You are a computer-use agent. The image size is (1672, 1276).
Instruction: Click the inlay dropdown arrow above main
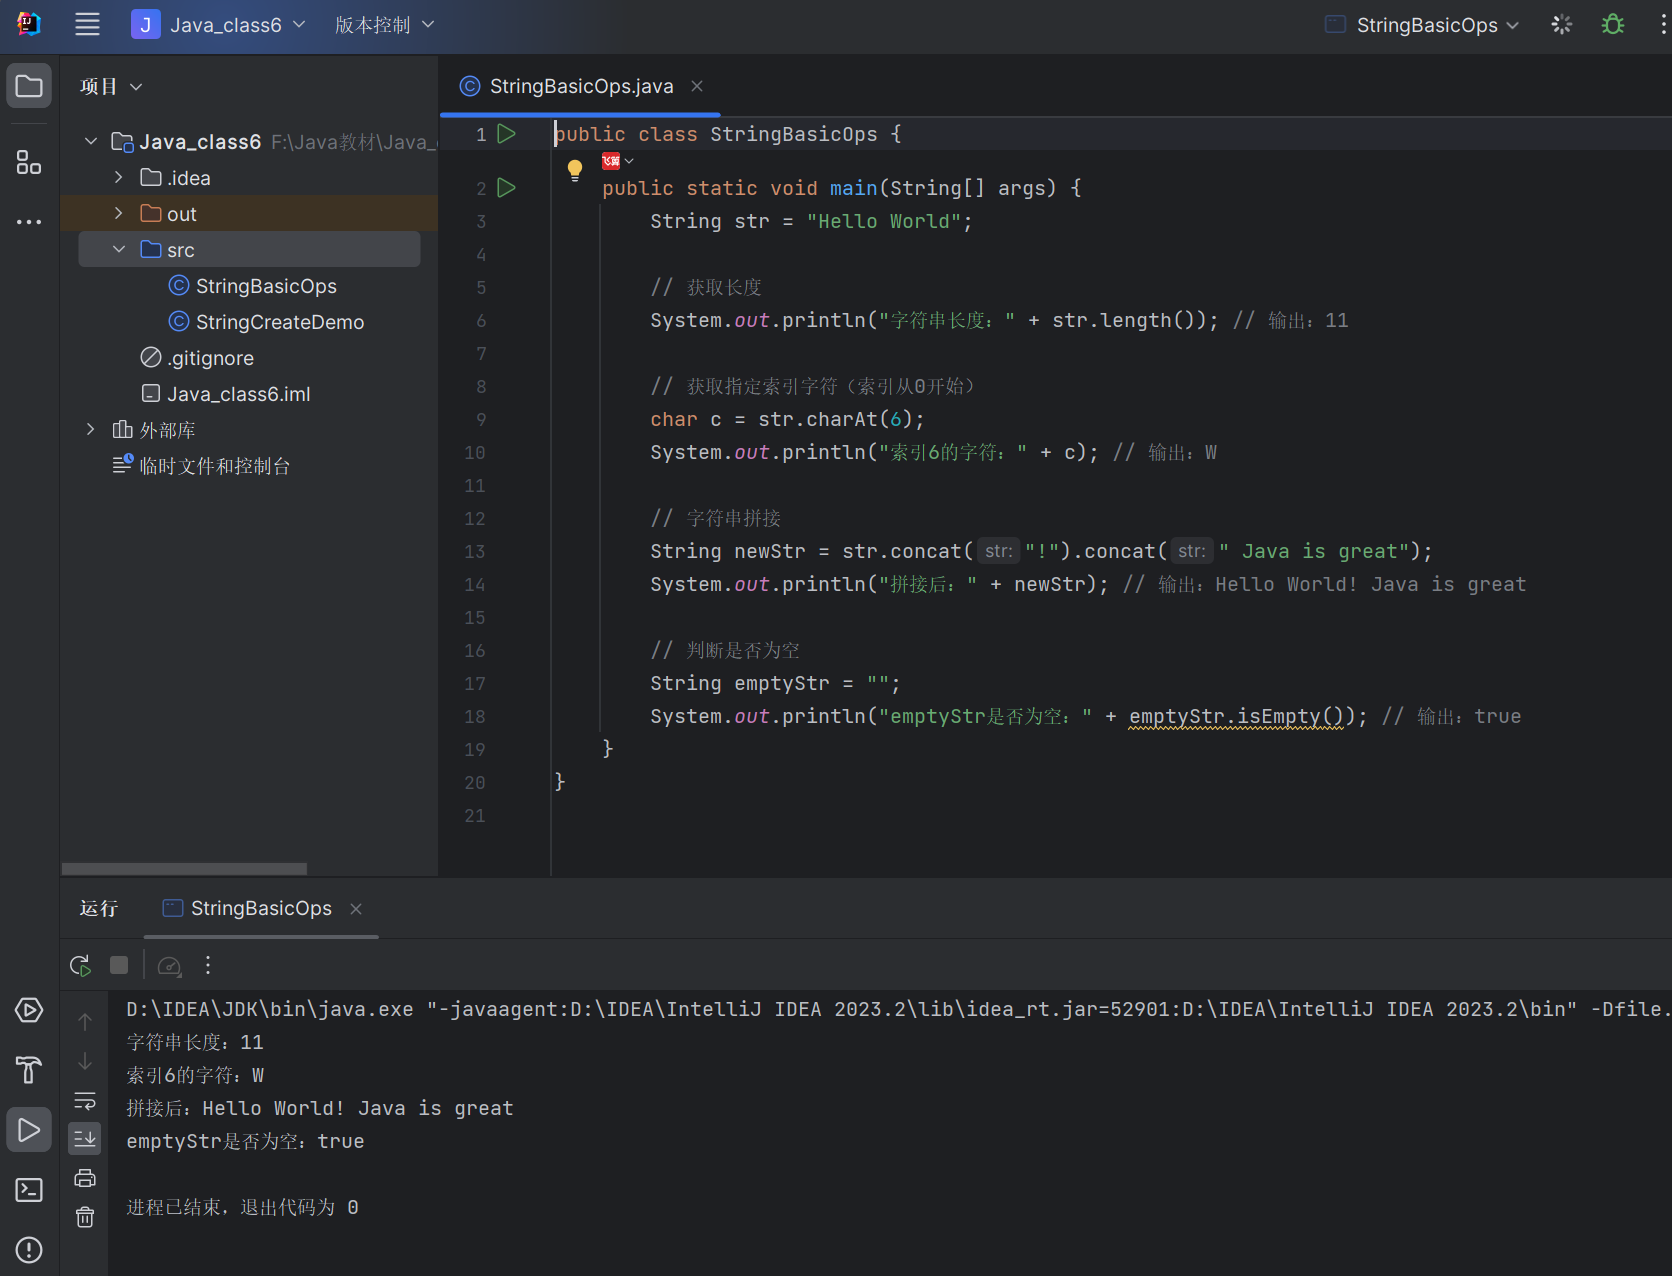(629, 161)
